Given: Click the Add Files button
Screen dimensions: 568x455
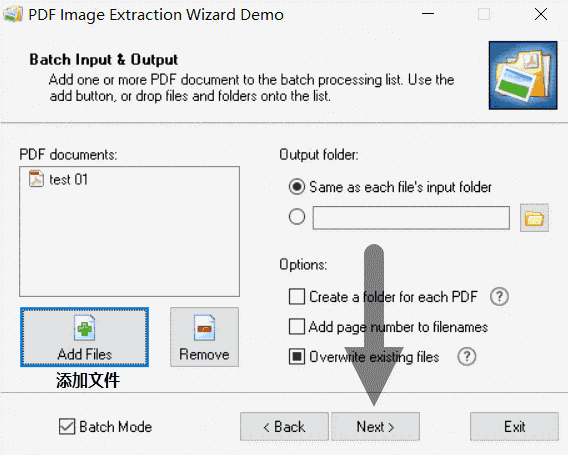Looking at the screenshot, I should point(84,337).
